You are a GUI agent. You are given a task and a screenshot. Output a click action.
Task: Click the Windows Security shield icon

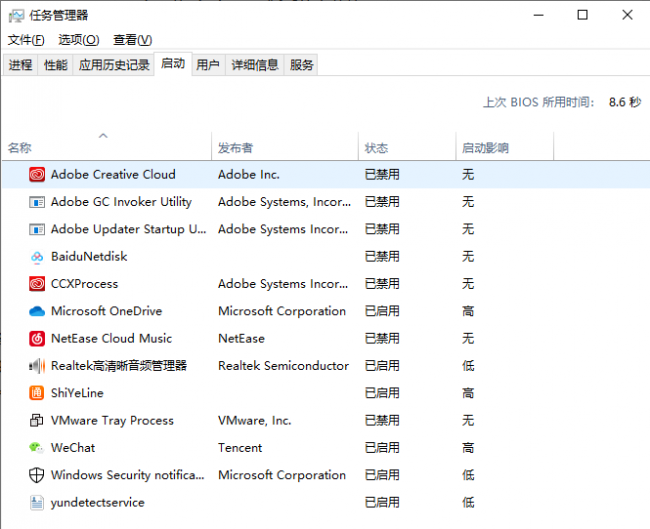pos(36,475)
